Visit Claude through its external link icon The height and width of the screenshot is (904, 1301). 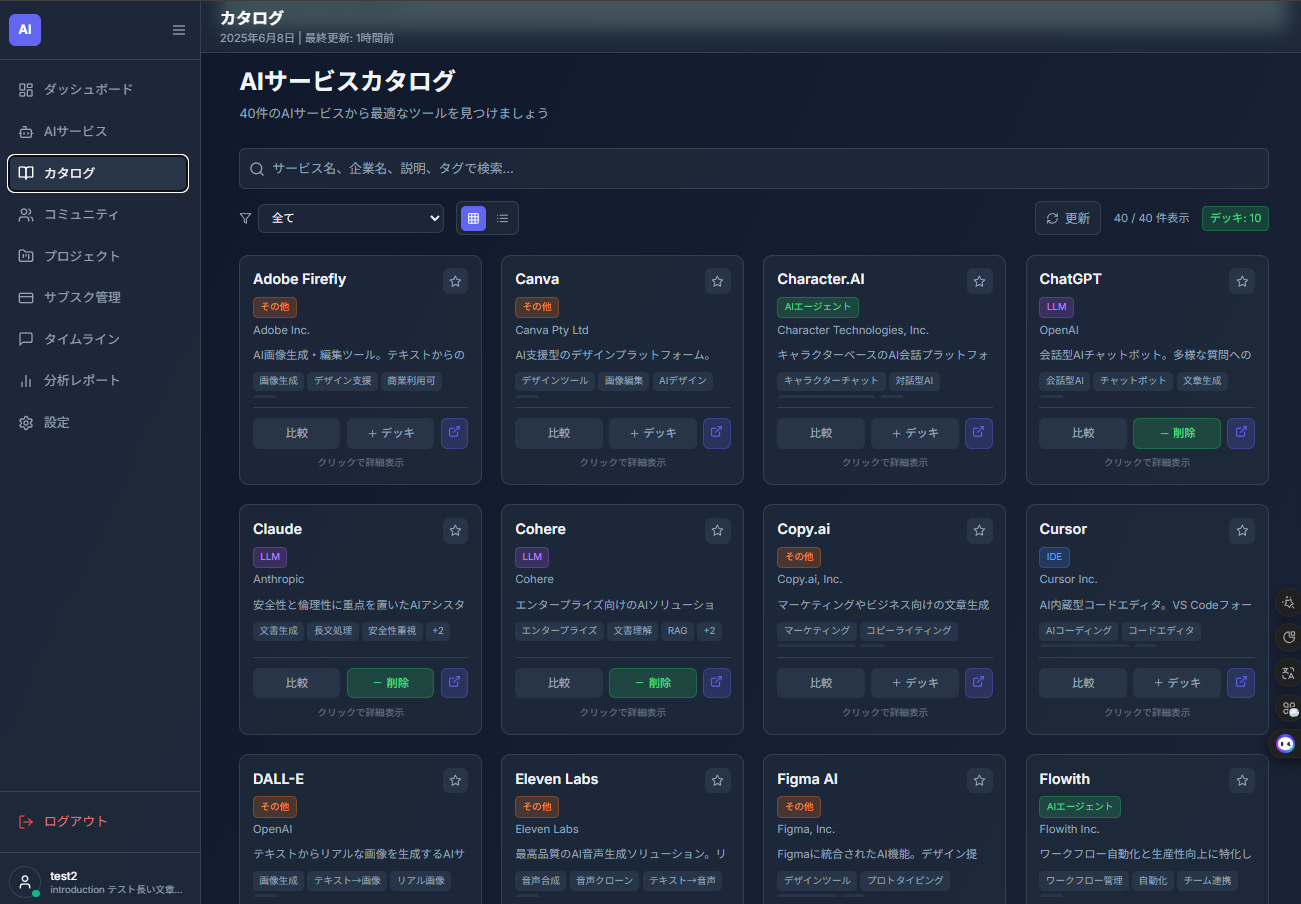(x=454, y=683)
